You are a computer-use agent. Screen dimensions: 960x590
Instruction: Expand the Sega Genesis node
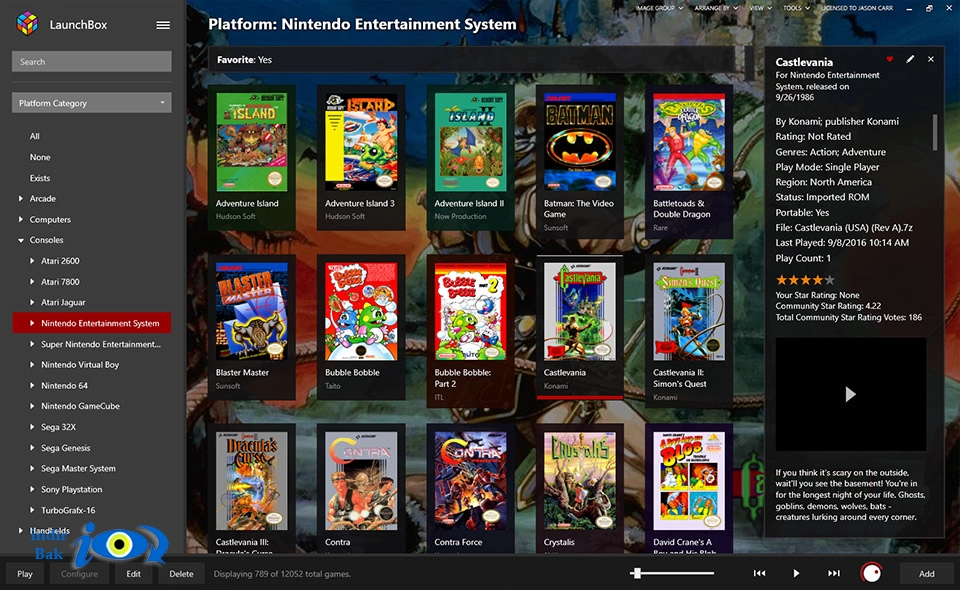point(32,448)
